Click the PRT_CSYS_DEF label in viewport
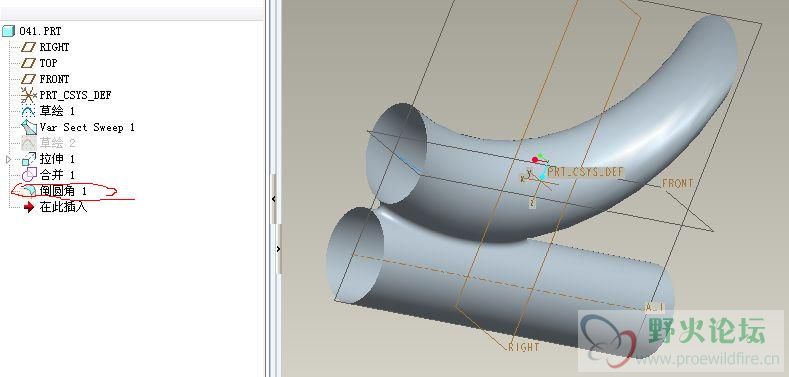789x377 pixels. (x=586, y=172)
